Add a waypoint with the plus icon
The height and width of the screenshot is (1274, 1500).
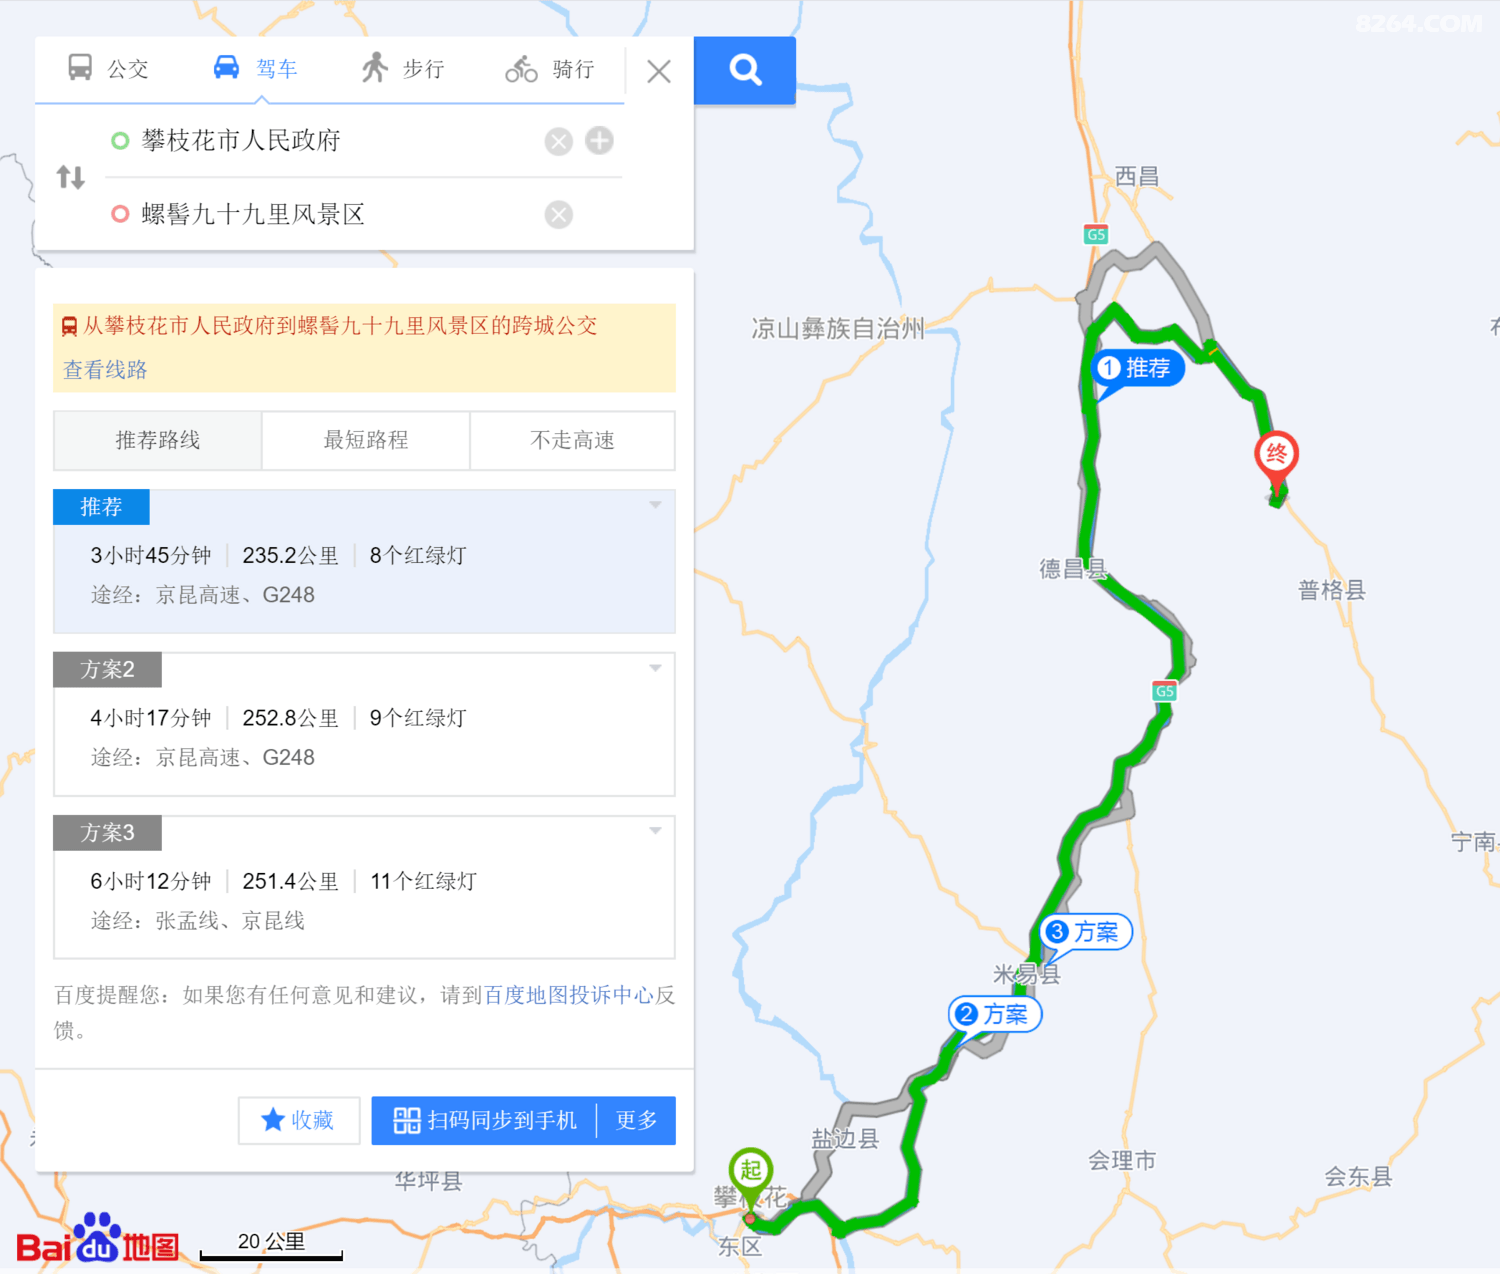click(599, 141)
